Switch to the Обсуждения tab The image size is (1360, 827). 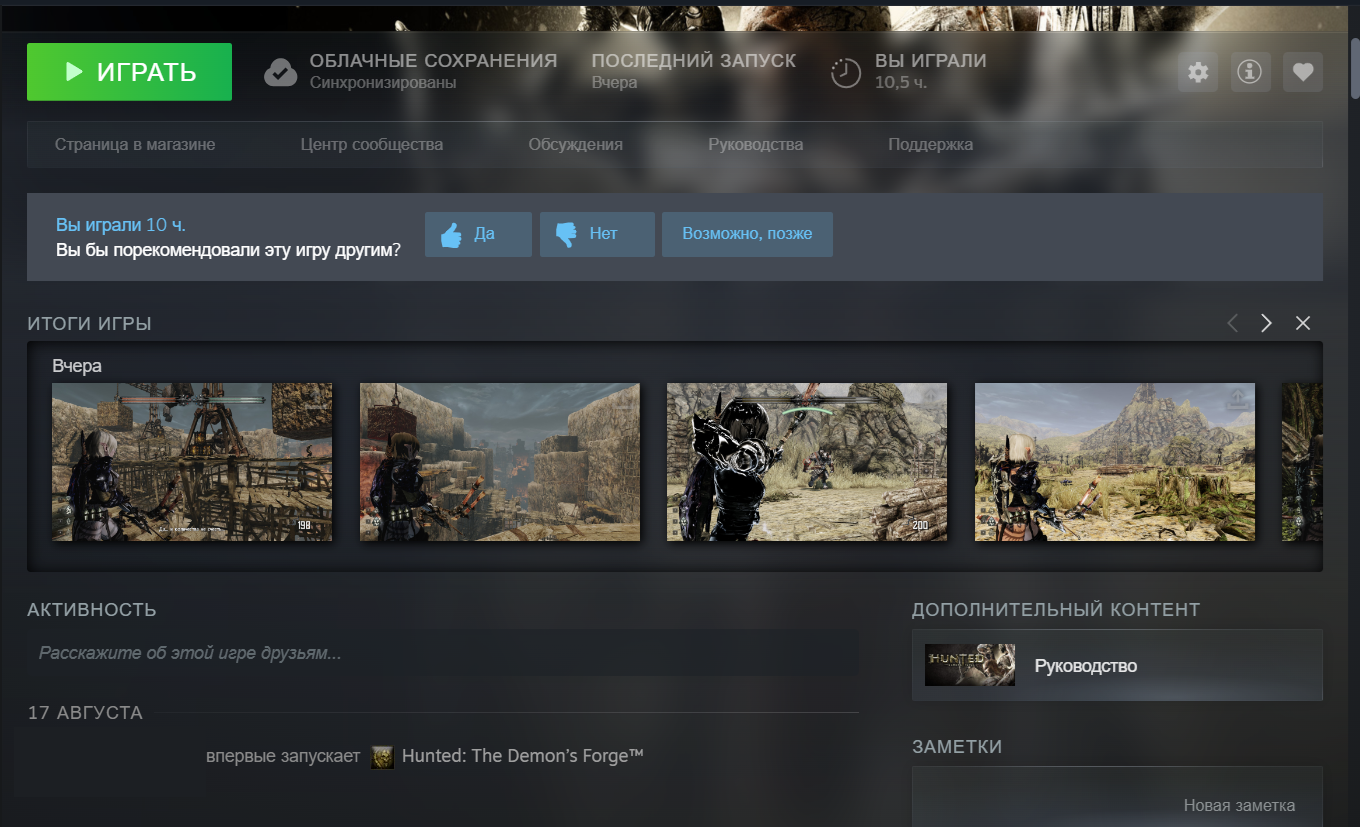(x=576, y=145)
